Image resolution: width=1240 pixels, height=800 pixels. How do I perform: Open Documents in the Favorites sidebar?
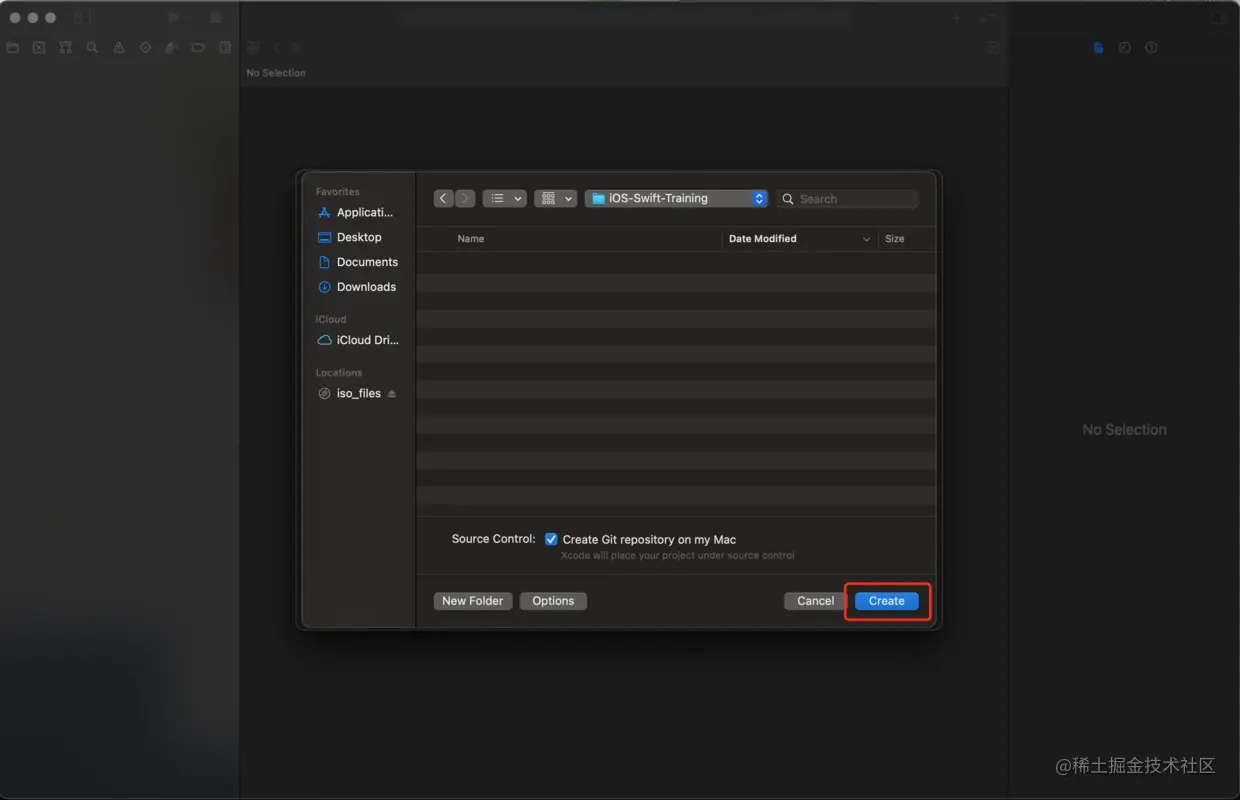[357, 262]
